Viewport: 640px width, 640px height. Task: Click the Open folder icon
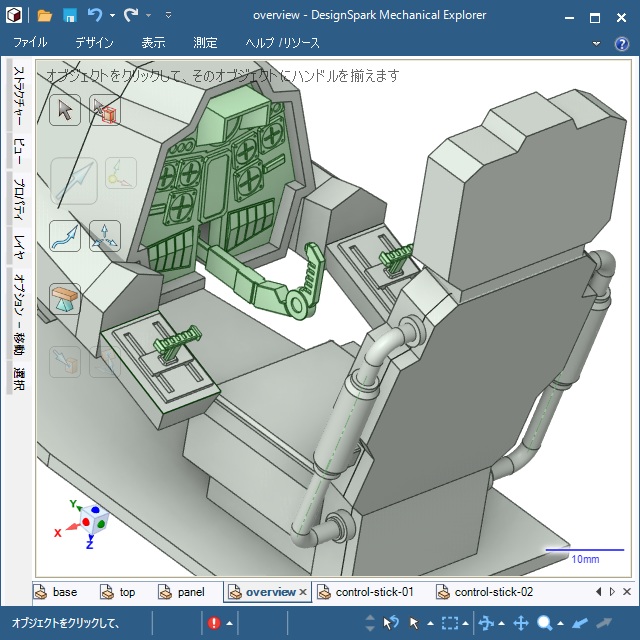coord(45,15)
